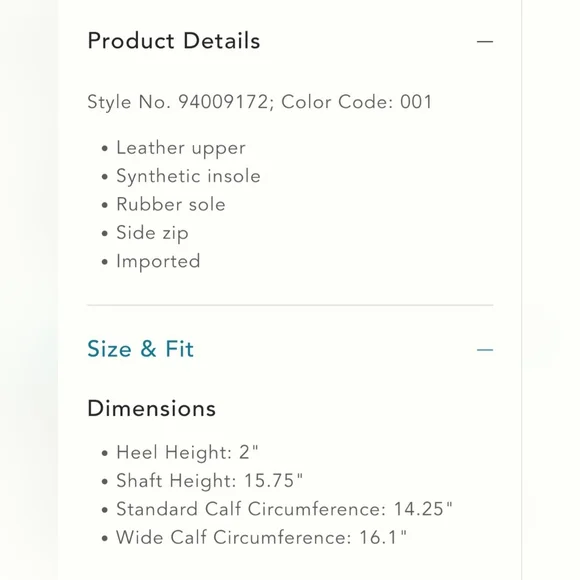580x580 pixels.
Task: Click the Dimensions subheading
Action: click(x=152, y=409)
